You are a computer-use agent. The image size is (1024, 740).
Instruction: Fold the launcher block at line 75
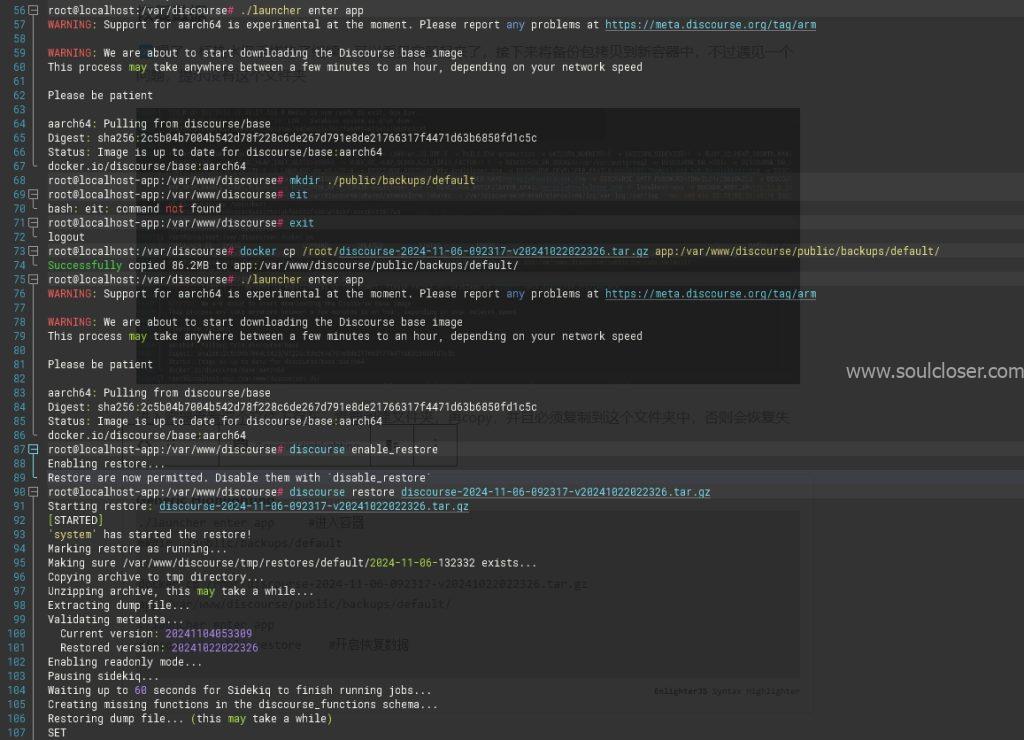[x=34, y=280]
